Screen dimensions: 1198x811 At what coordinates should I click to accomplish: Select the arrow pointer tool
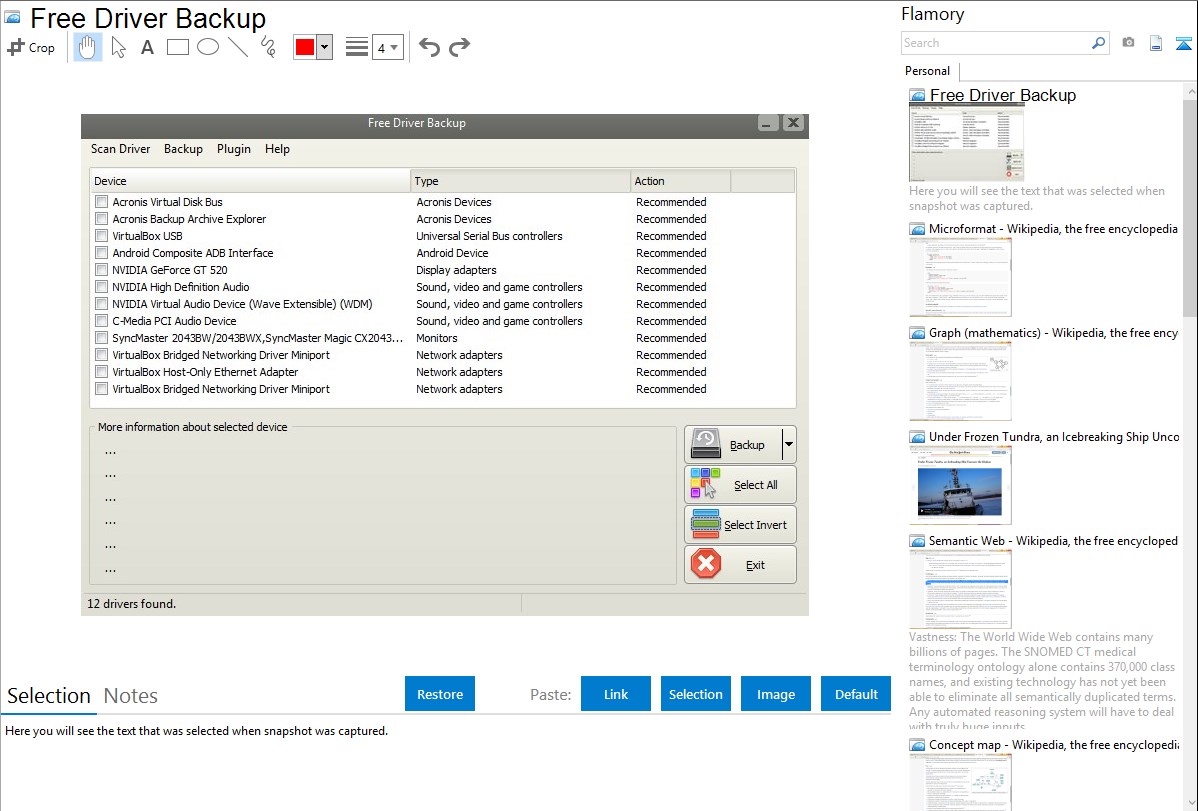pos(118,47)
